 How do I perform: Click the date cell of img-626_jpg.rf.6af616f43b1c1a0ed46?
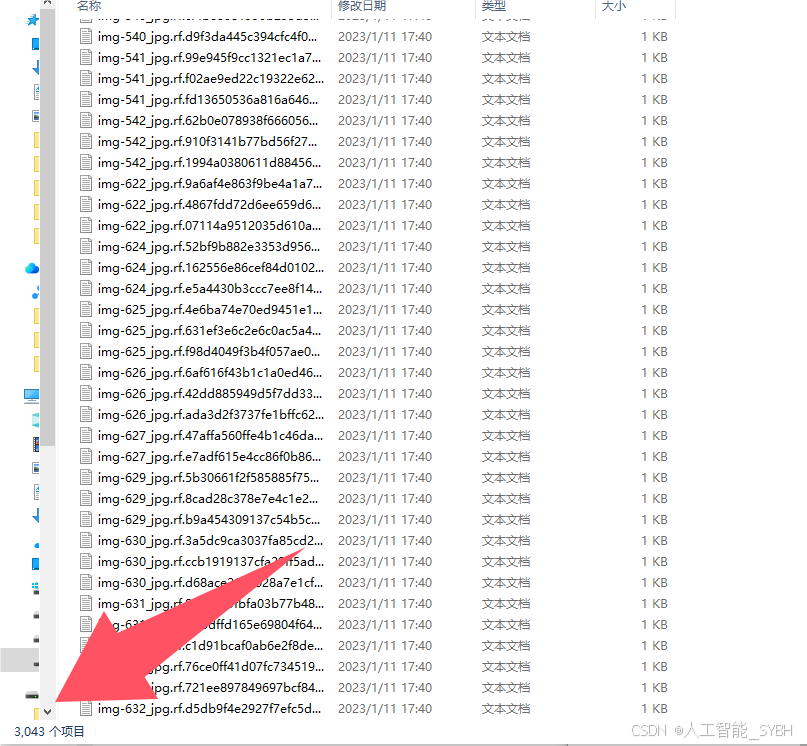385,373
